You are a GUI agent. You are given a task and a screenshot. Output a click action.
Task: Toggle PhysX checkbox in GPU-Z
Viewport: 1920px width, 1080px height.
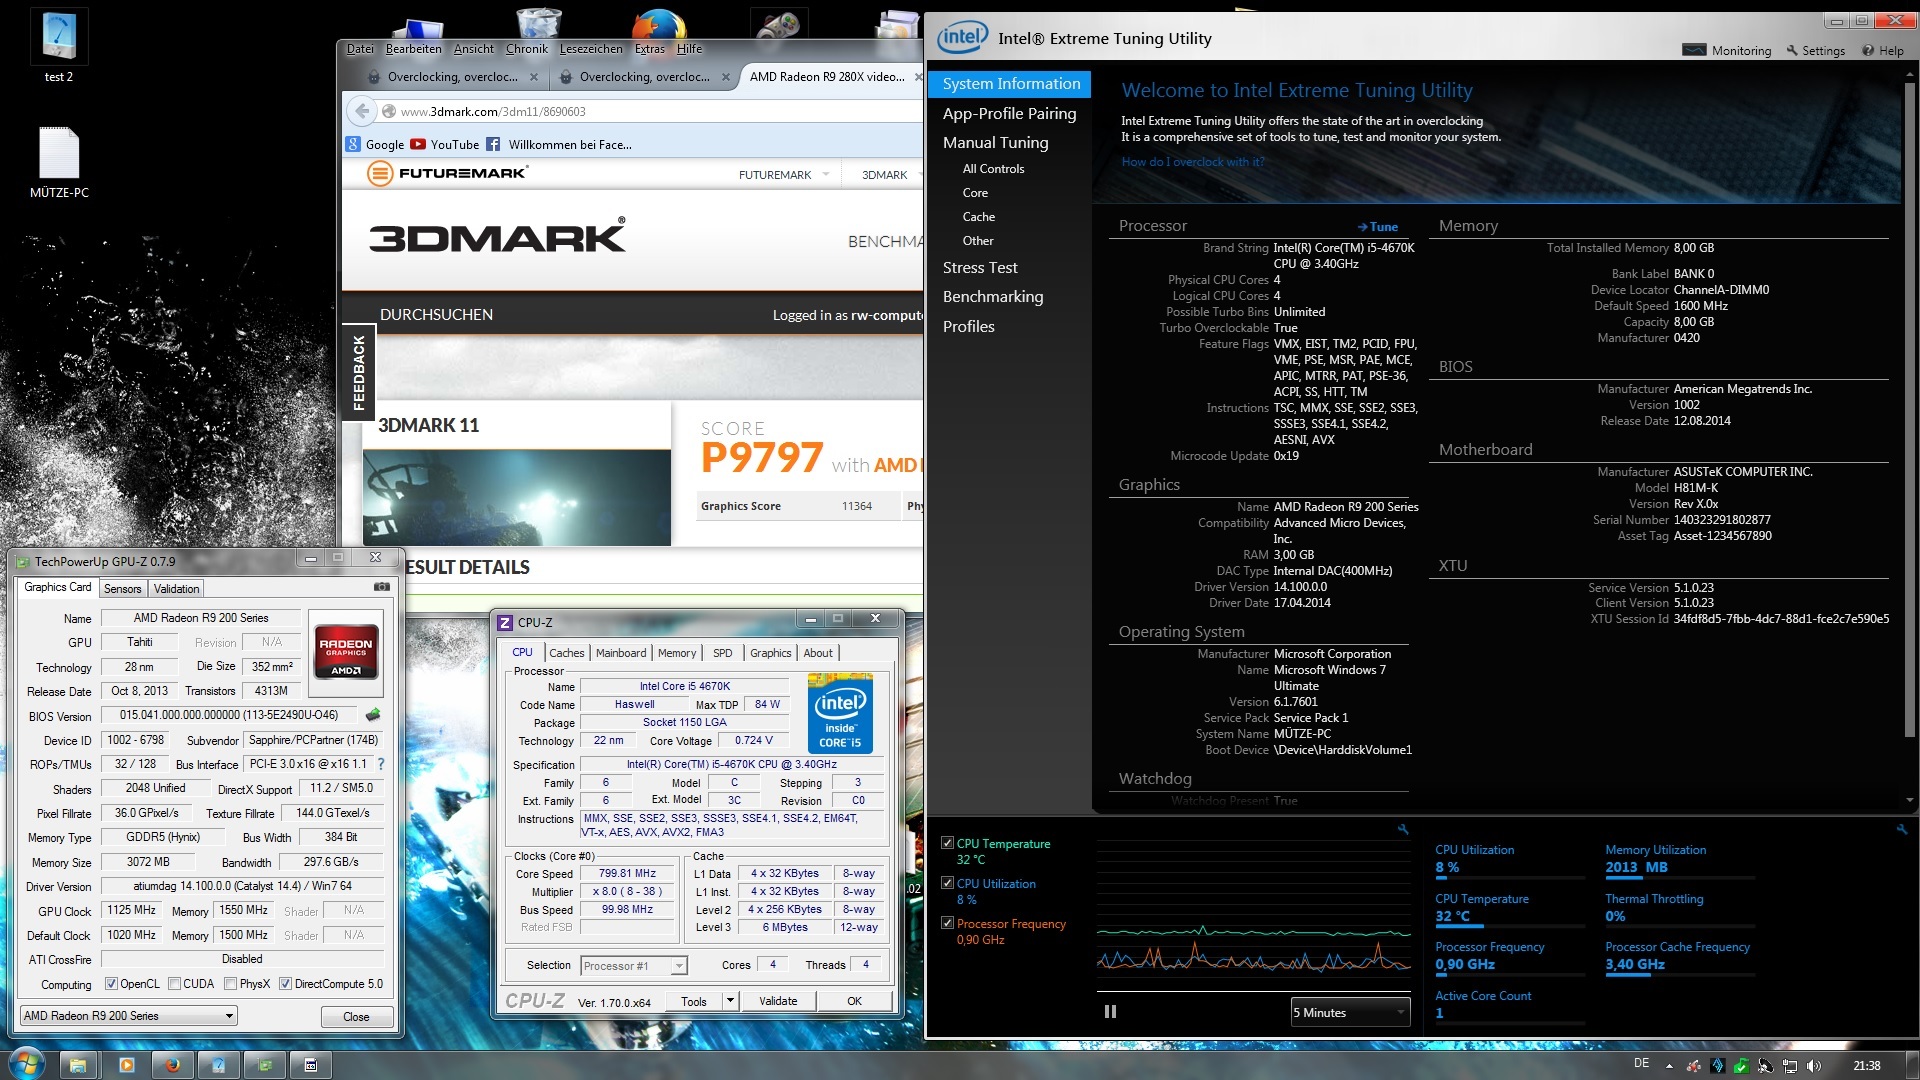[x=231, y=984]
